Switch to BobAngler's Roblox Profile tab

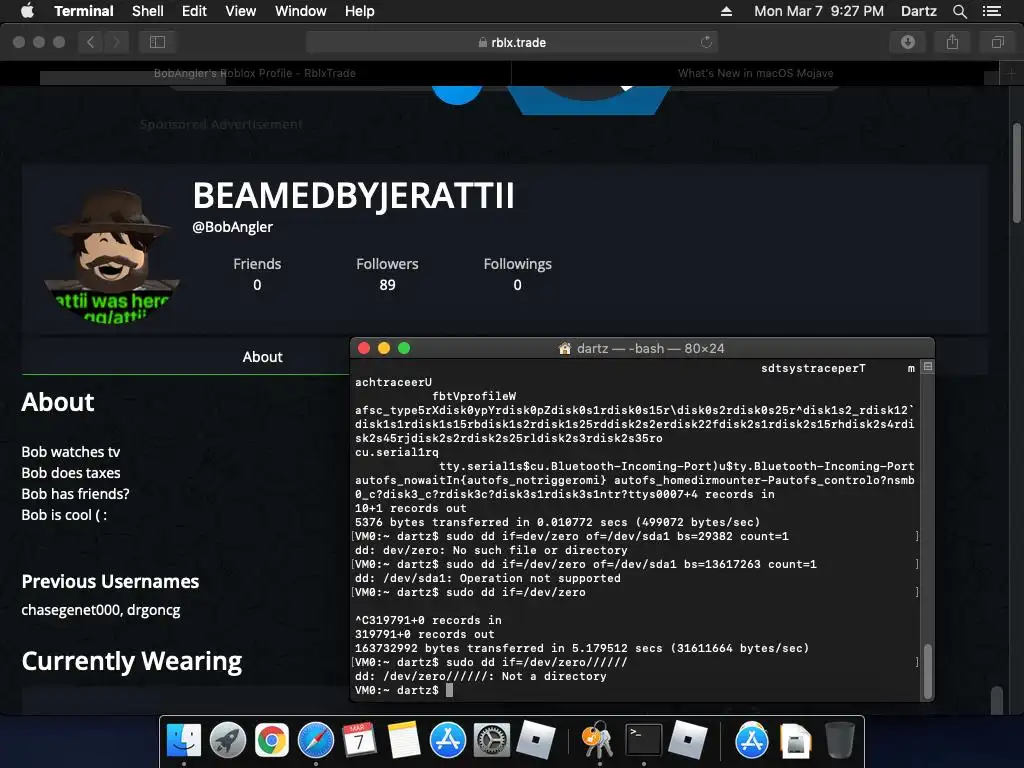point(255,73)
